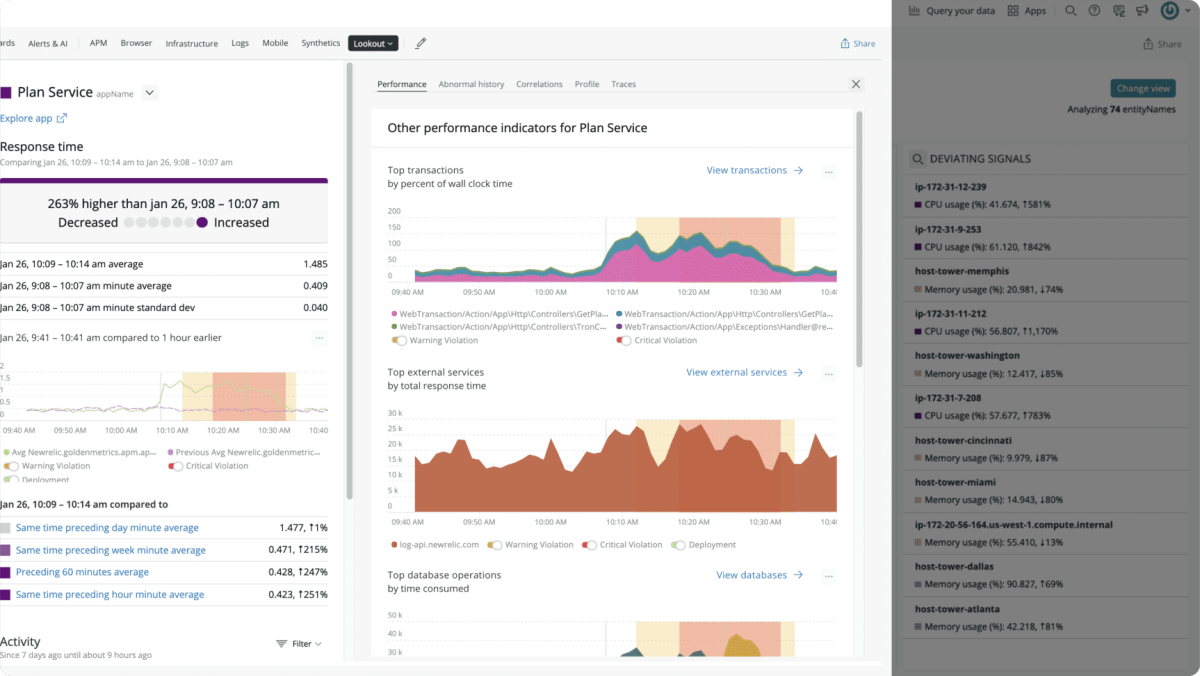Click gray swatch beside preceding day average
1200x676 pixels.
[6, 528]
